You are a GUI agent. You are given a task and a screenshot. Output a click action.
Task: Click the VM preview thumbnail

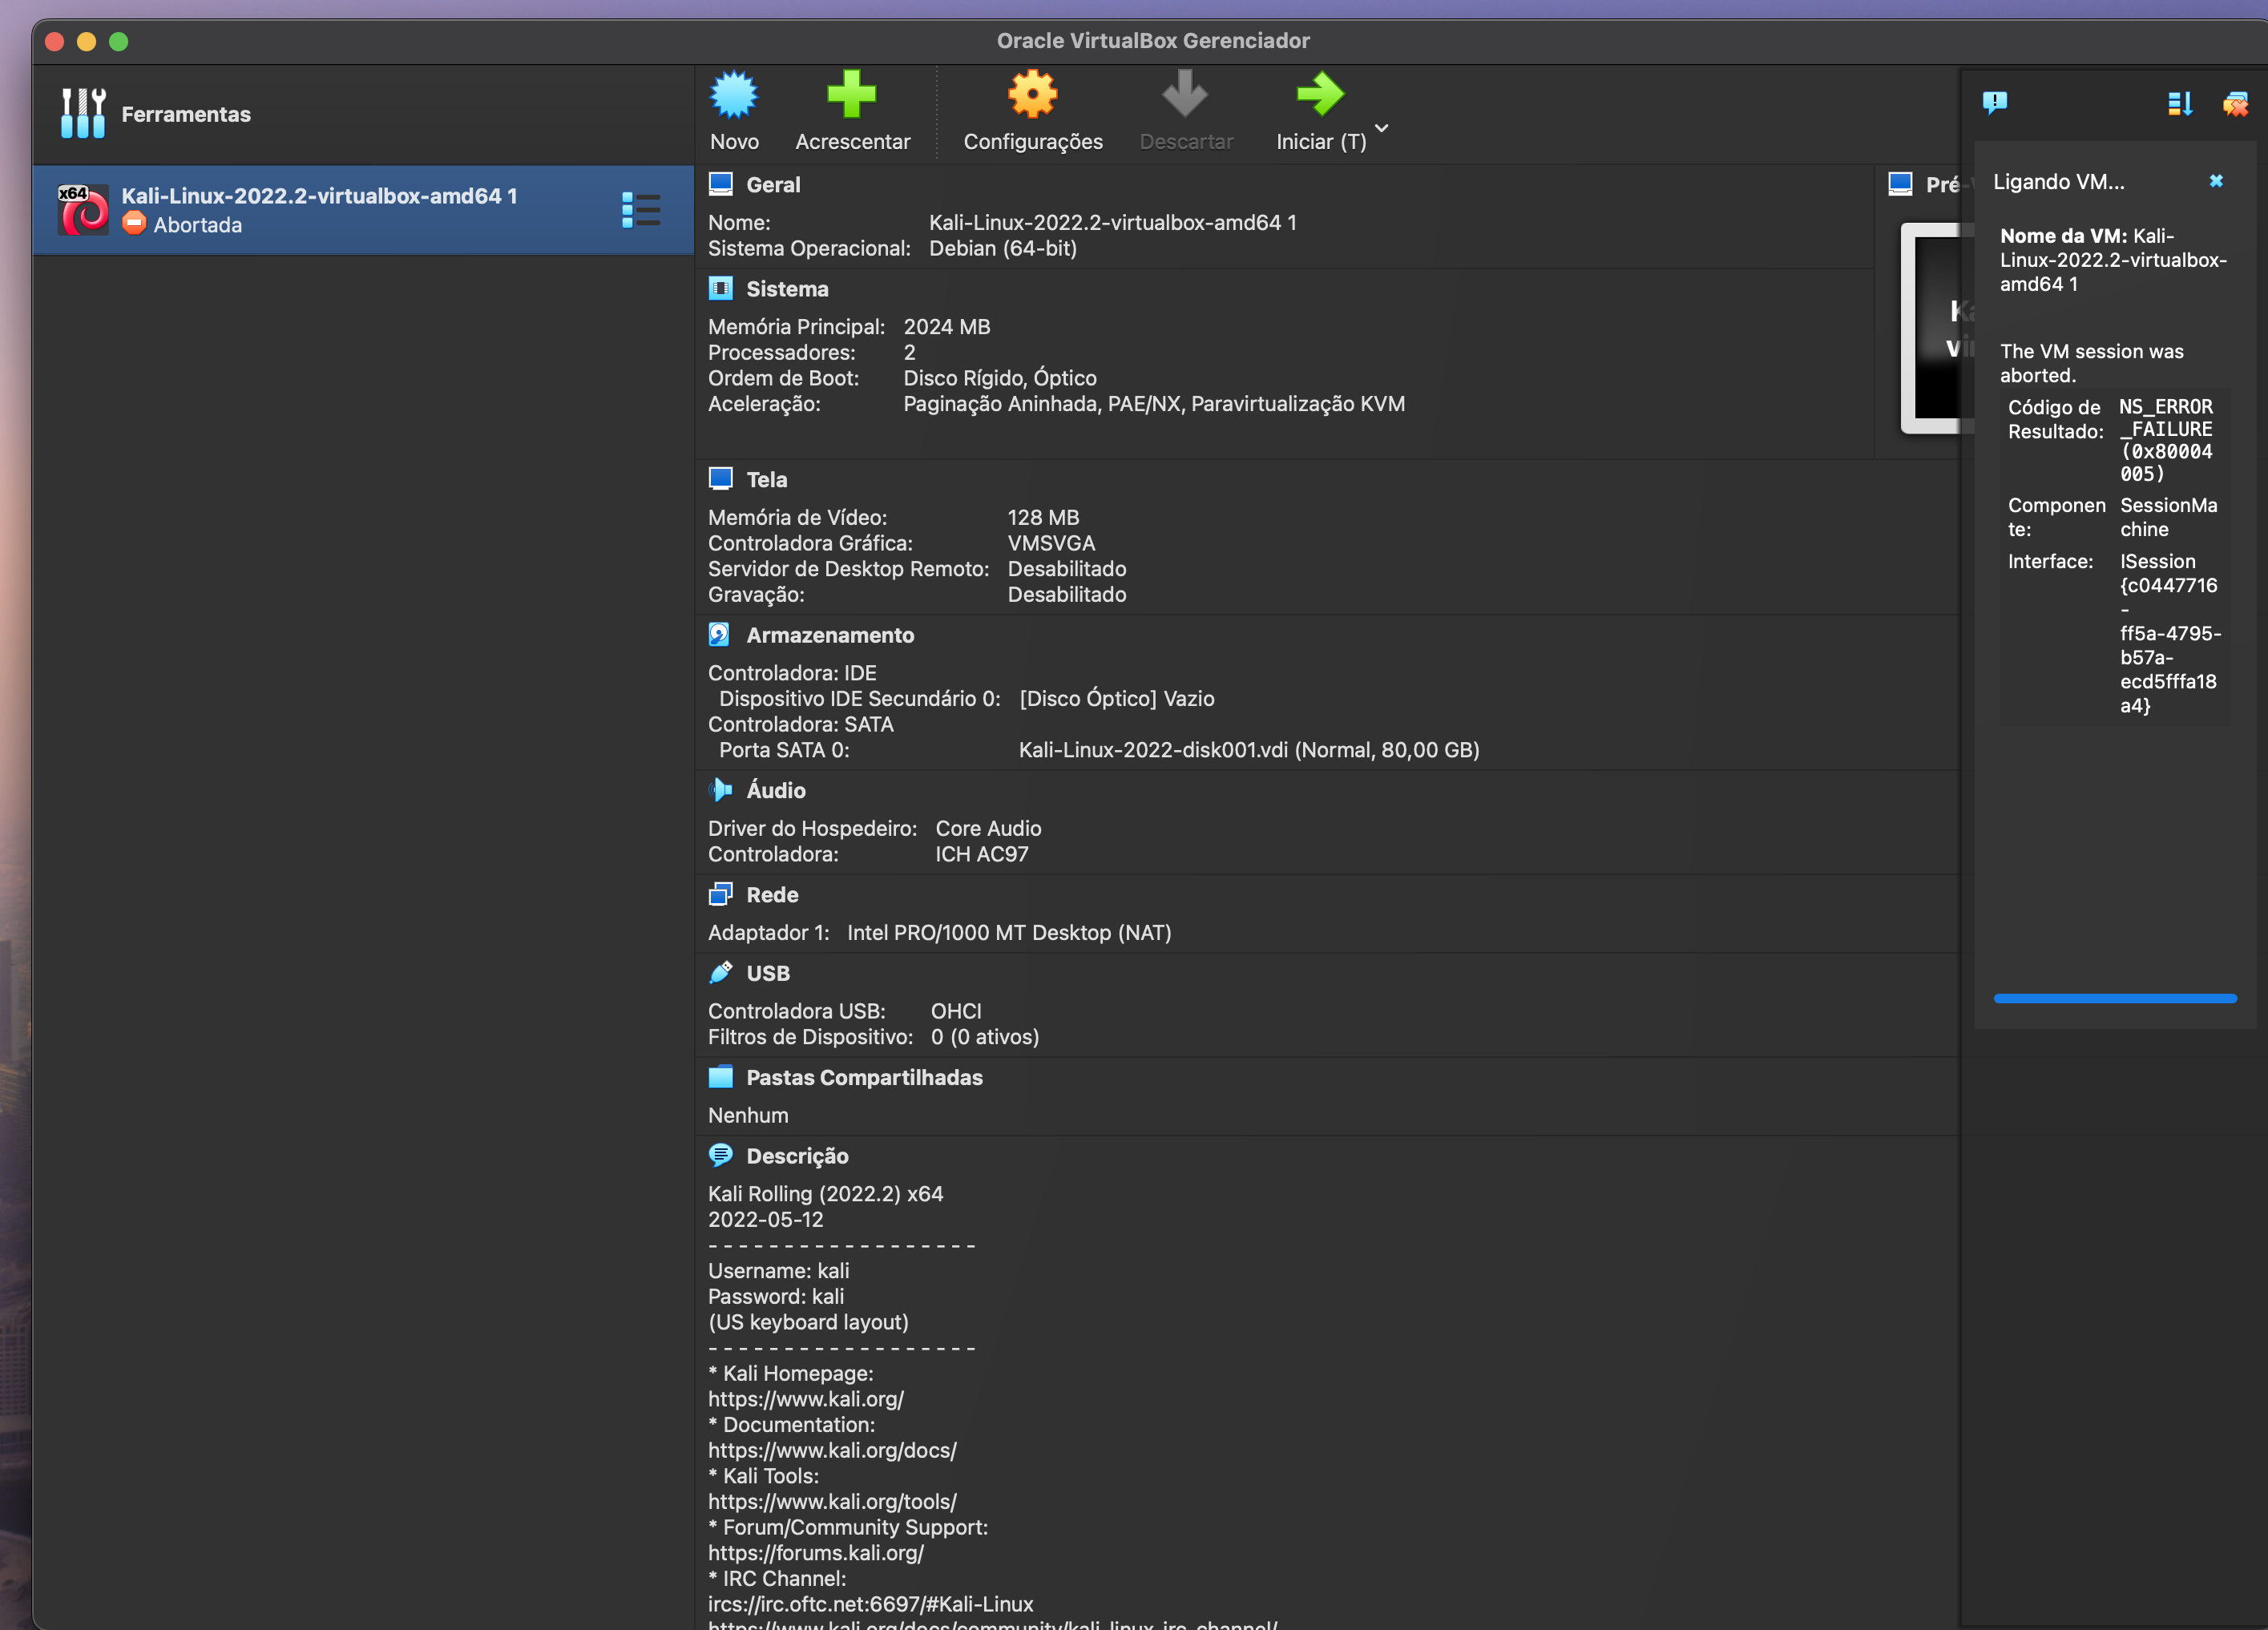[x=1938, y=328]
